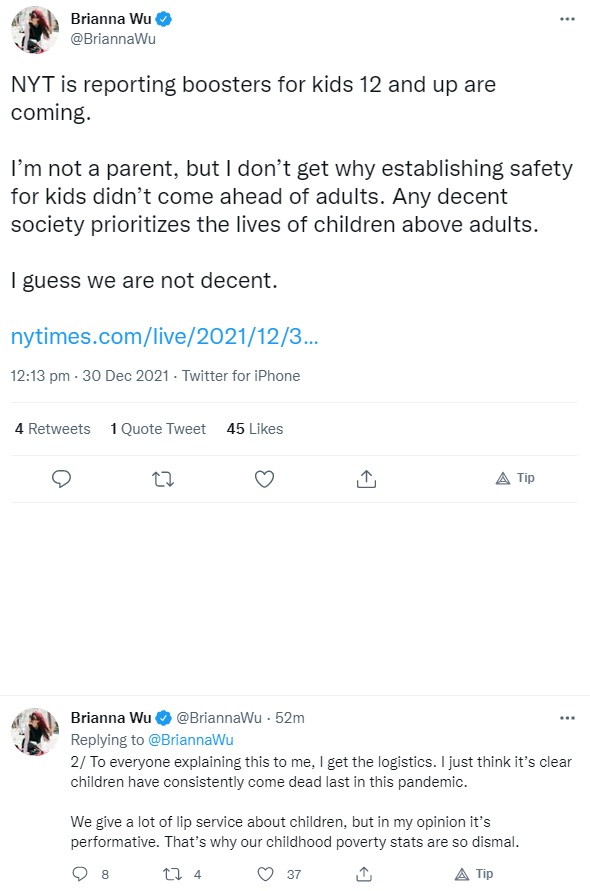View the 45 Likes list
Screen dimensions: 590x891
(255, 428)
